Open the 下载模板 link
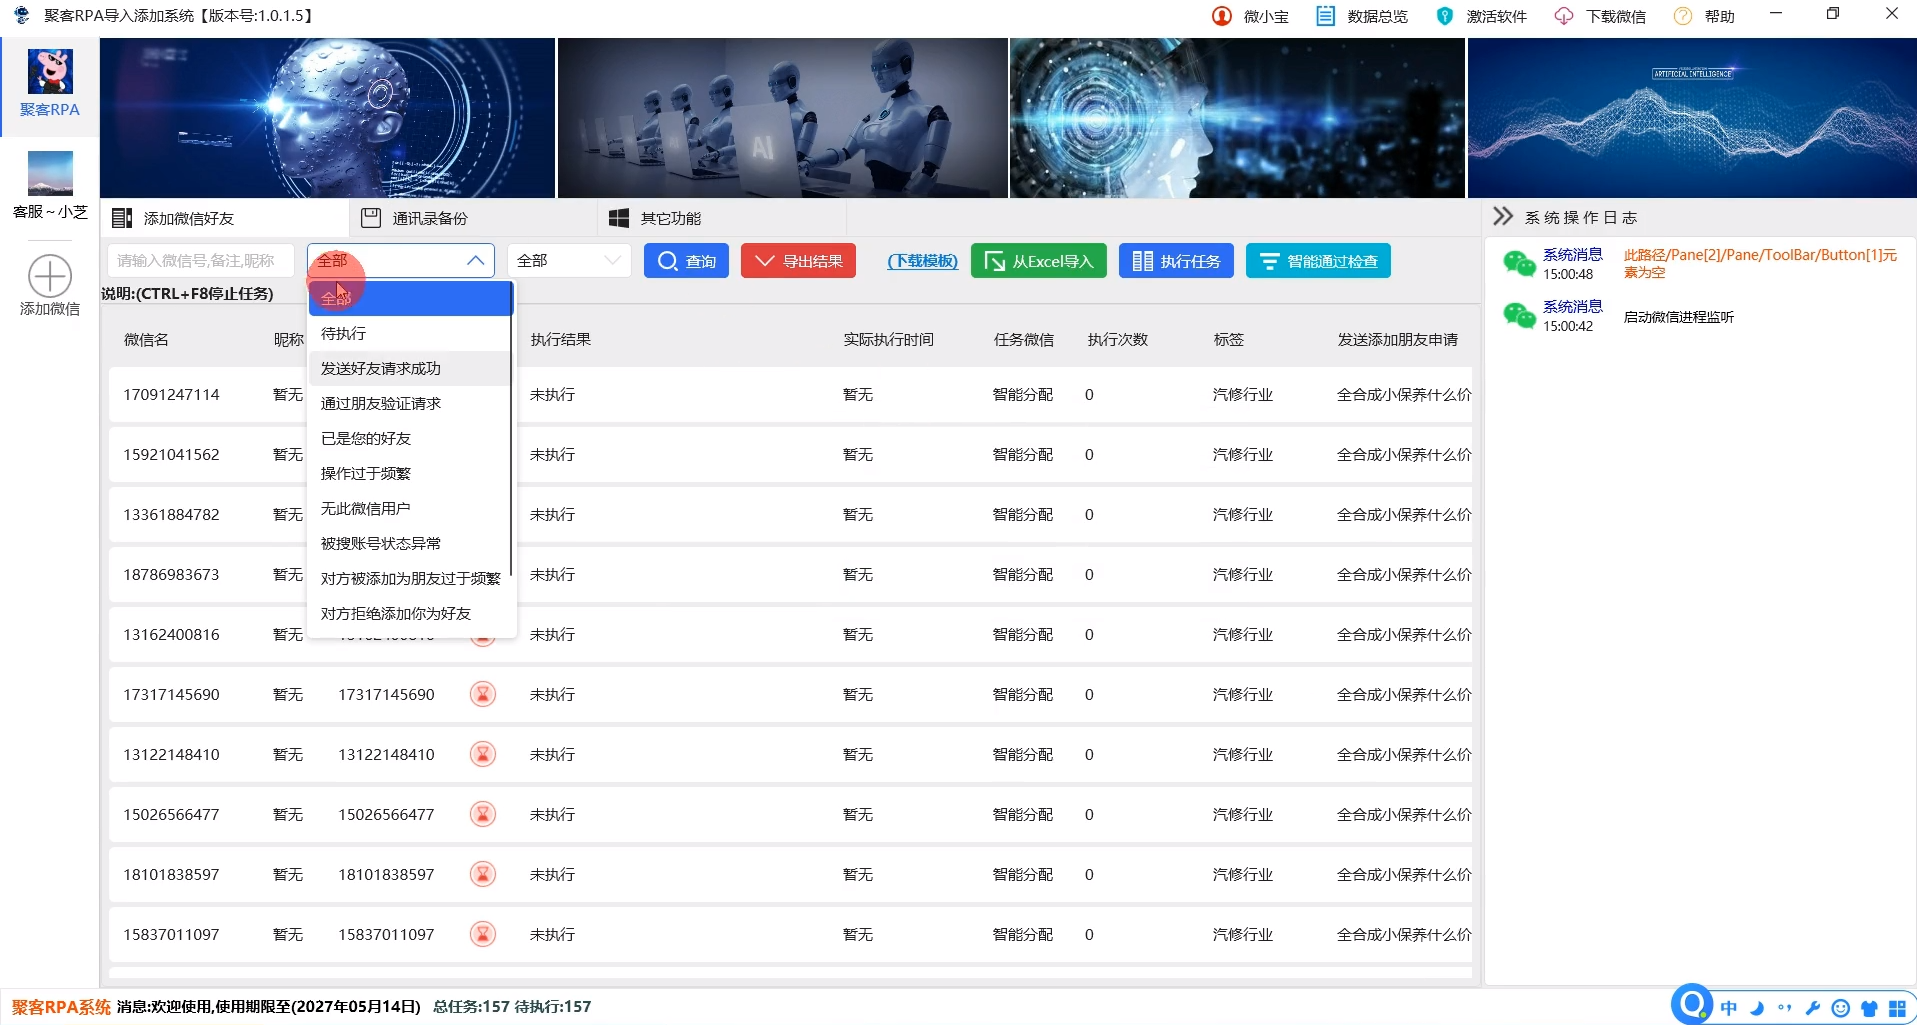This screenshot has width=1917, height=1025. point(921,260)
